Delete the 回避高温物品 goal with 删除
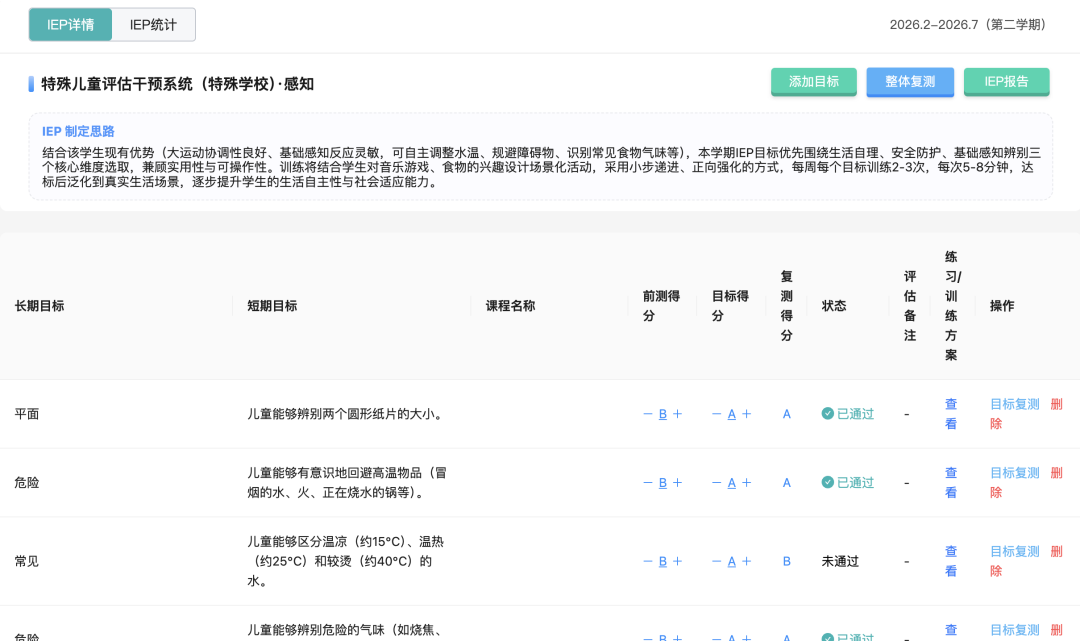 click(x=1057, y=473)
